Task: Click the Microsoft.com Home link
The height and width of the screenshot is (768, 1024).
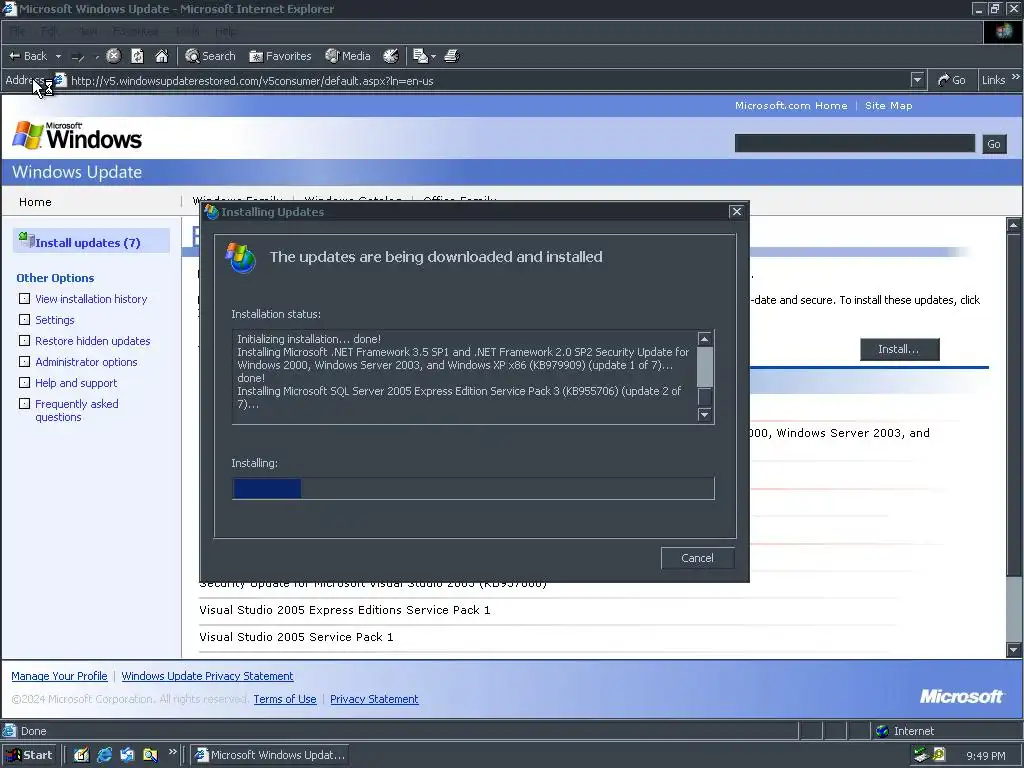Action: [791, 105]
